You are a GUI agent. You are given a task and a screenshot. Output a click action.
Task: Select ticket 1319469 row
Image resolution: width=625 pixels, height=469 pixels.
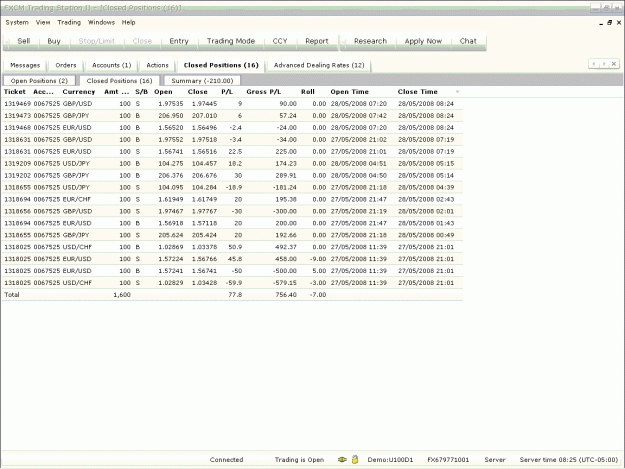(x=232, y=104)
